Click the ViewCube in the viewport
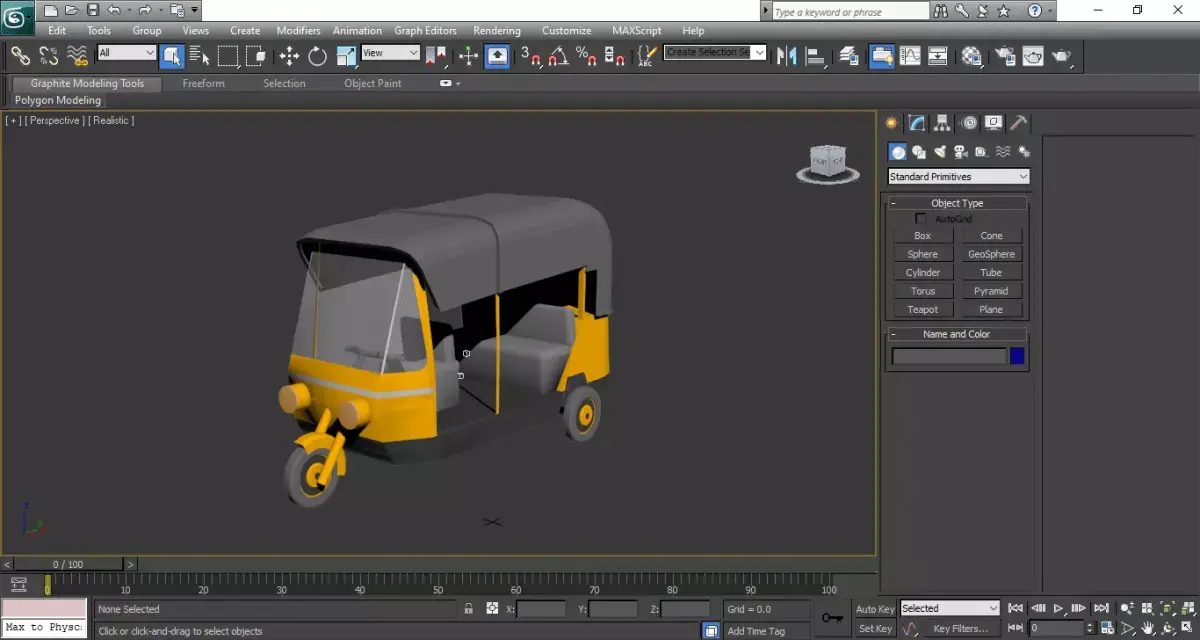Image resolution: width=1200 pixels, height=640 pixels. coord(828,163)
